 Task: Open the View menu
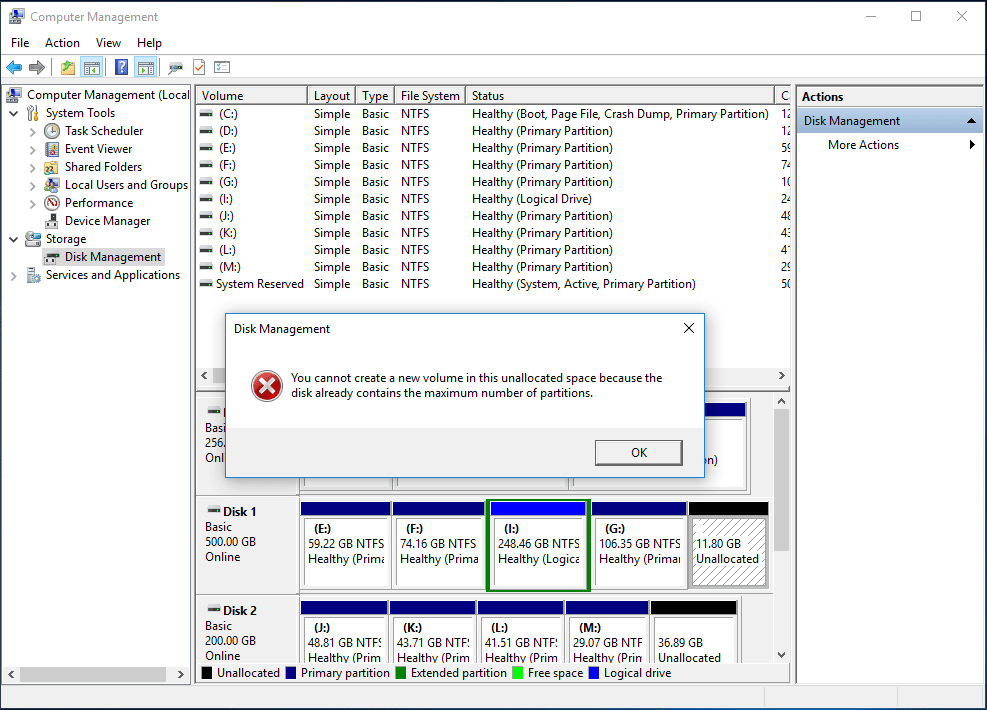point(108,42)
